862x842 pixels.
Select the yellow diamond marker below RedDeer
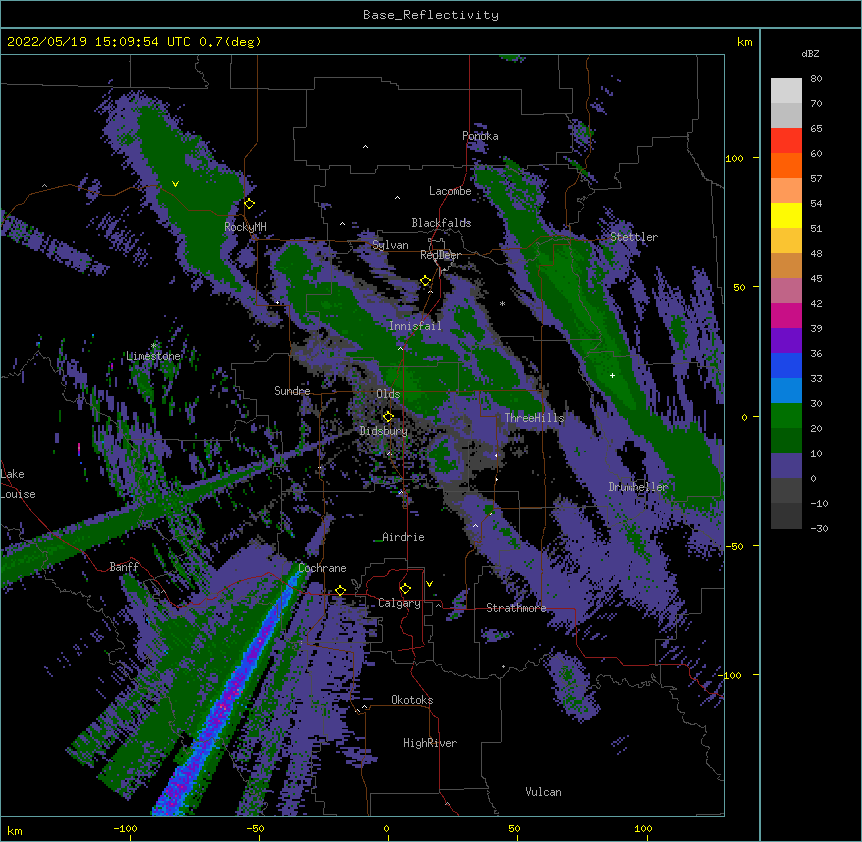tap(426, 281)
